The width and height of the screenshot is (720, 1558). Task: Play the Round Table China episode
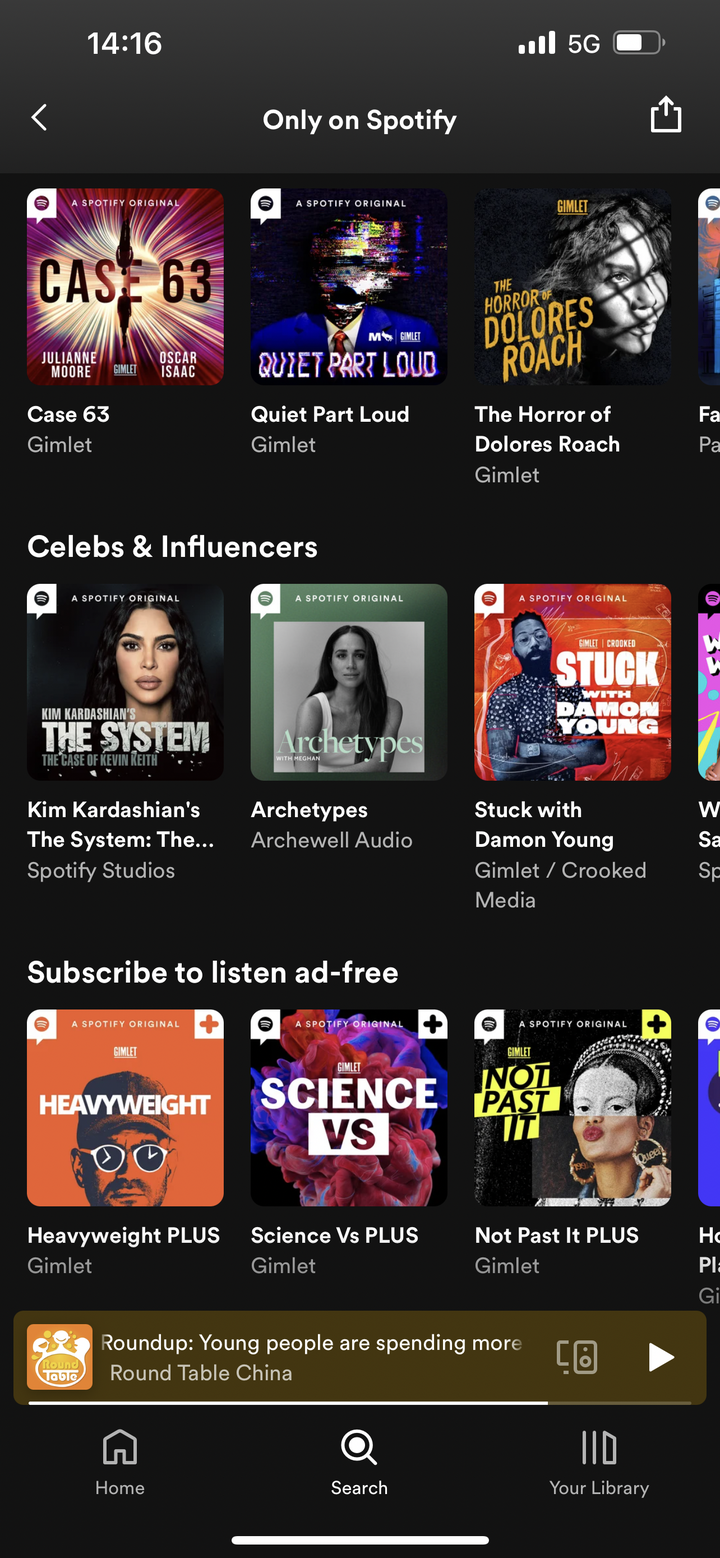(x=660, y=1357)
